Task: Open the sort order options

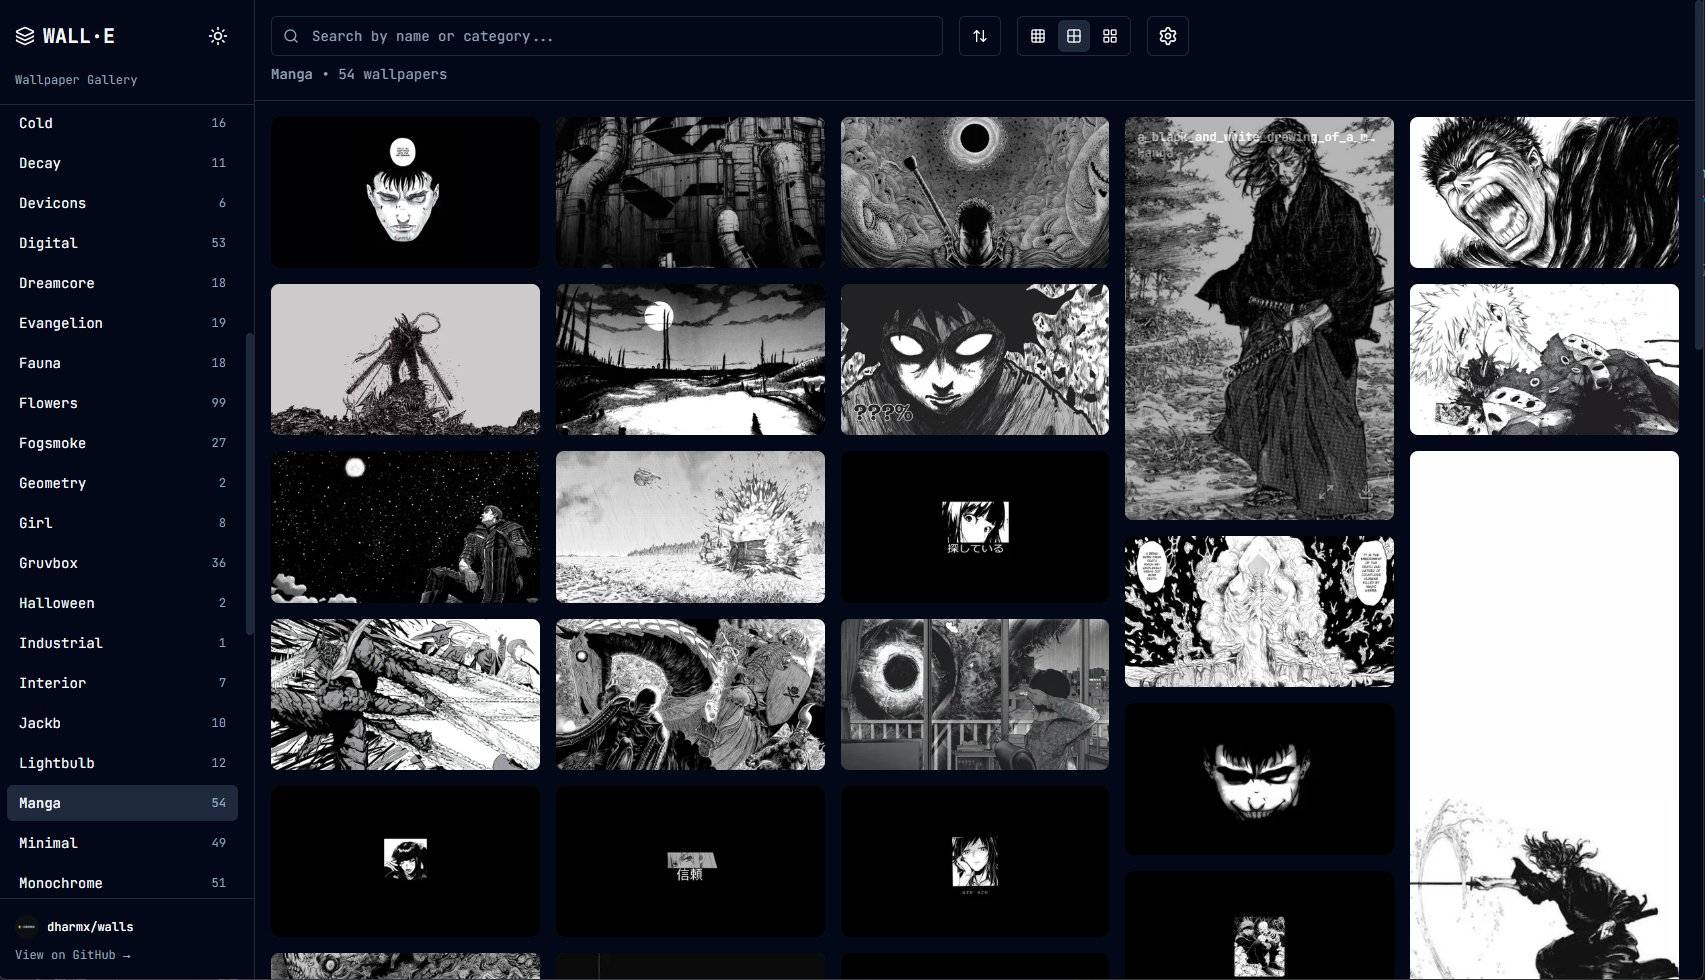Action: 979,35
